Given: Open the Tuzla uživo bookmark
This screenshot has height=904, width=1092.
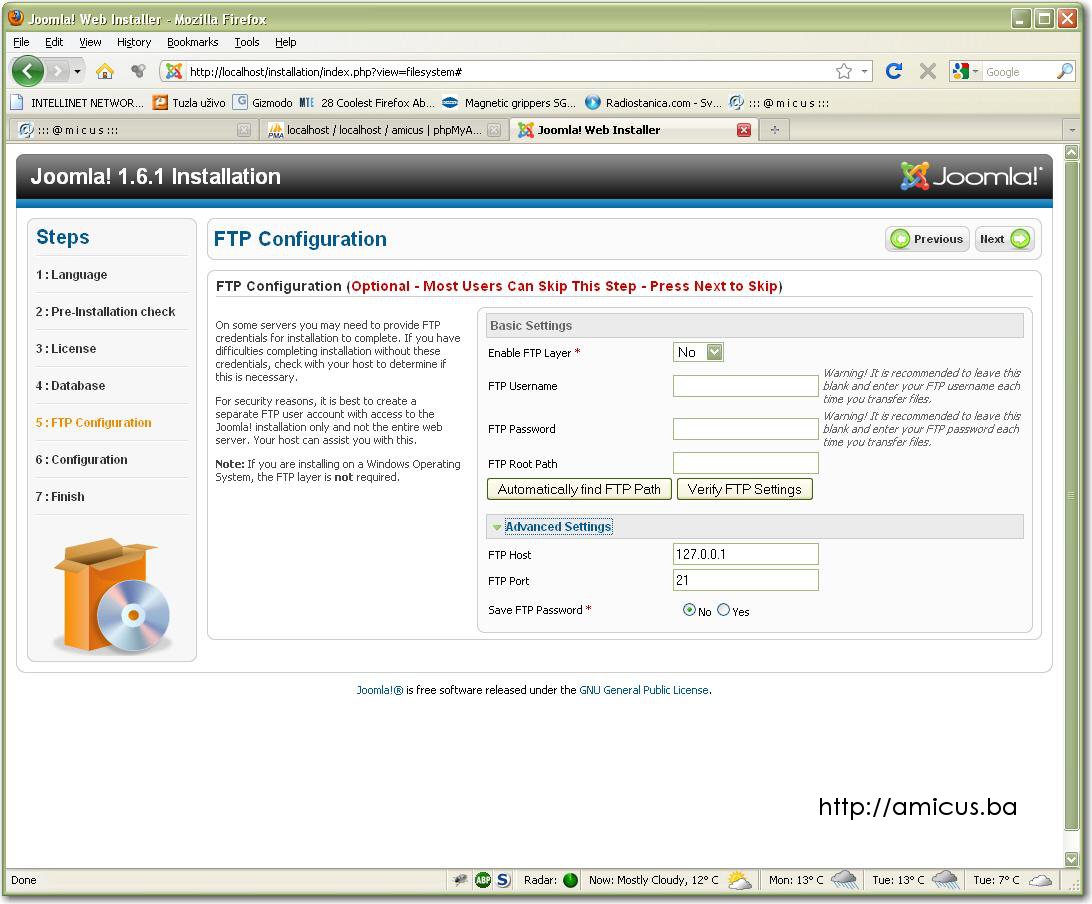Looking at the screenshot, I should click(189, 102).
